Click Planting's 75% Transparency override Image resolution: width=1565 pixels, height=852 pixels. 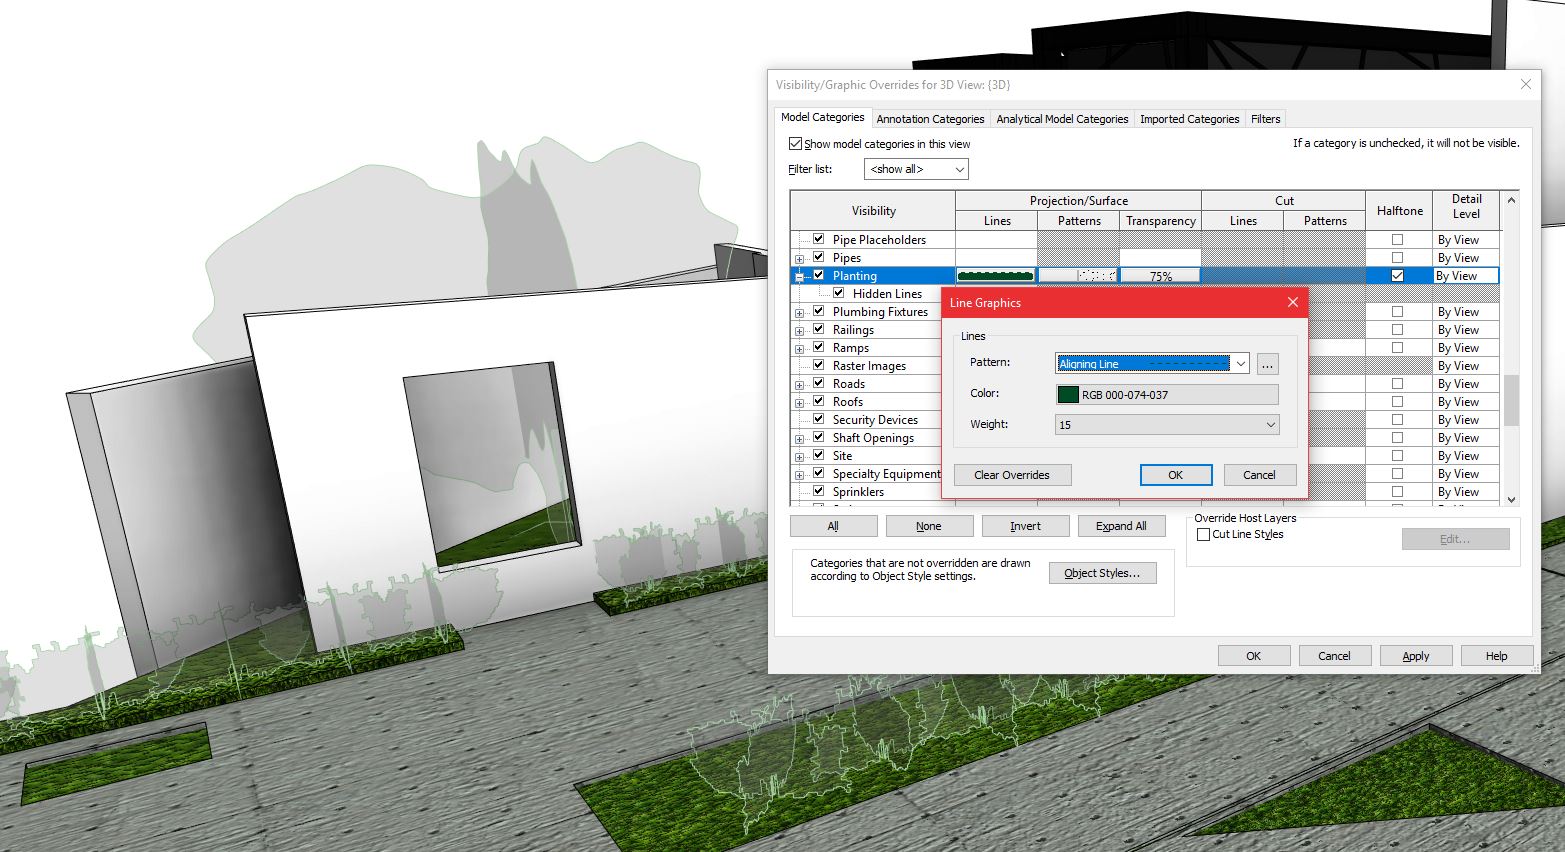[1159, 275]
